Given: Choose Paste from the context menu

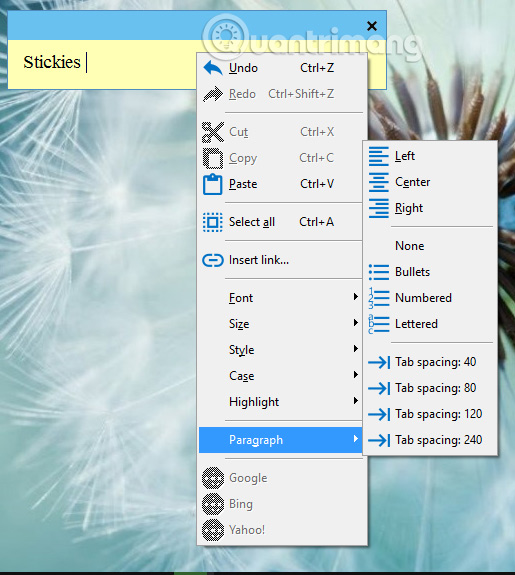Looking at the screenshot, I should coord(281,184).
